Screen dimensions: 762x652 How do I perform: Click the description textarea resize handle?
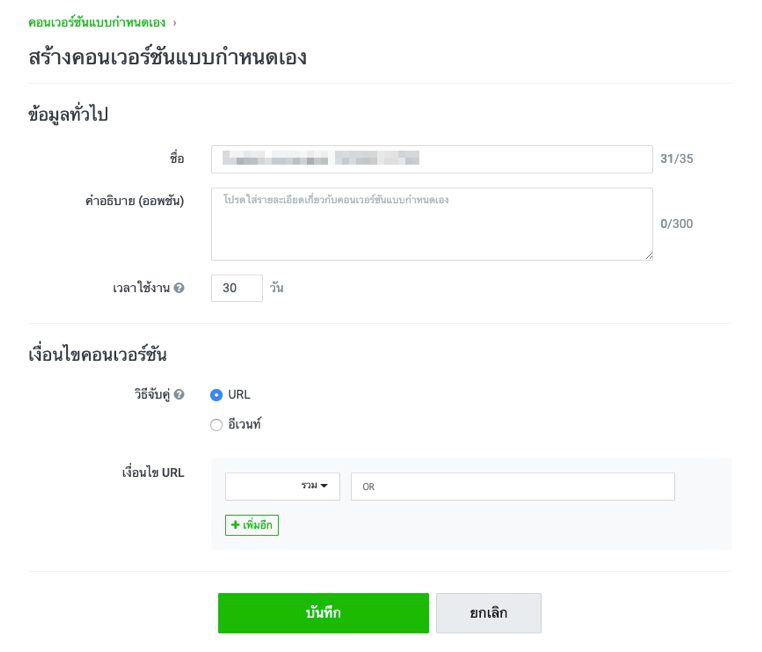point(648,256)
